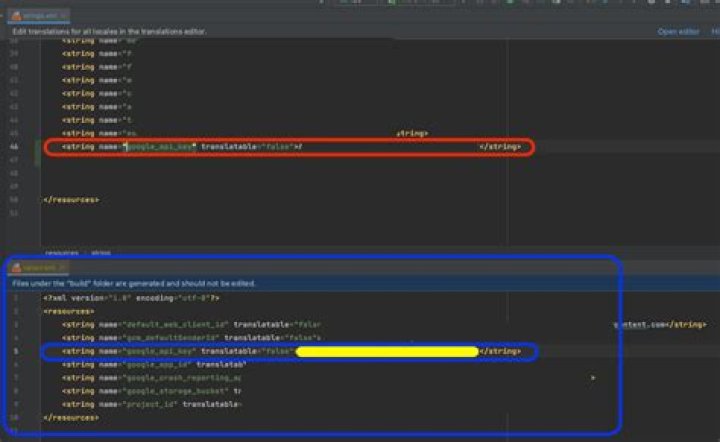The width and height of the screenshot is (720, 442).
Task: Click the Open editor link
Action: pyautogui.click(x=678, y=32)
